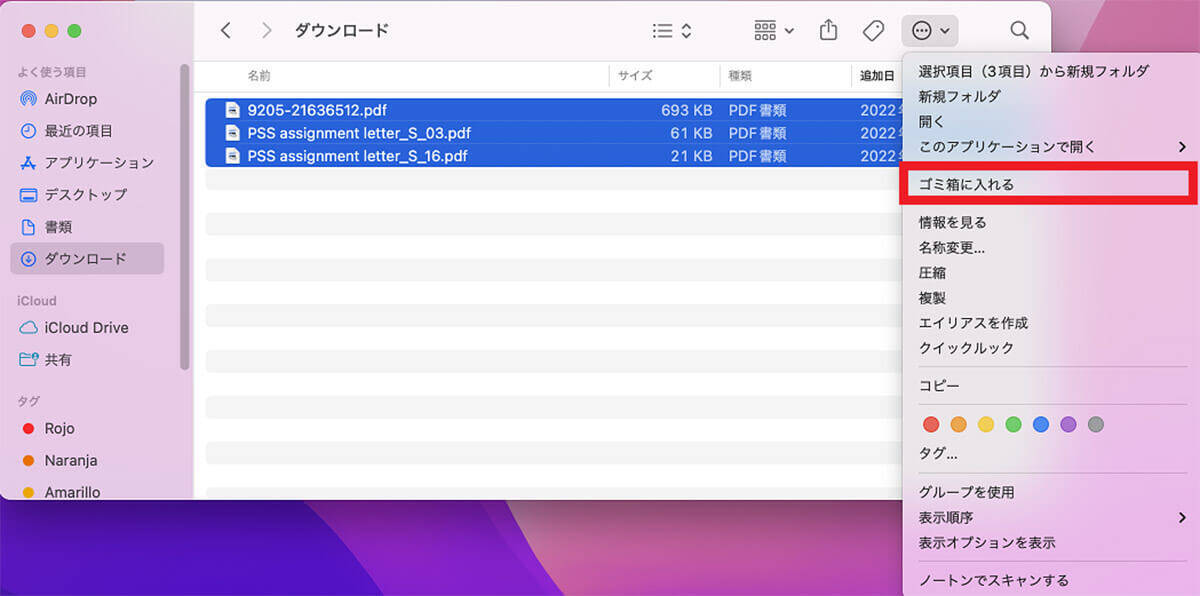1200x596 pixels.
Task: Sort by the サイズ column header
Action: 634,76
